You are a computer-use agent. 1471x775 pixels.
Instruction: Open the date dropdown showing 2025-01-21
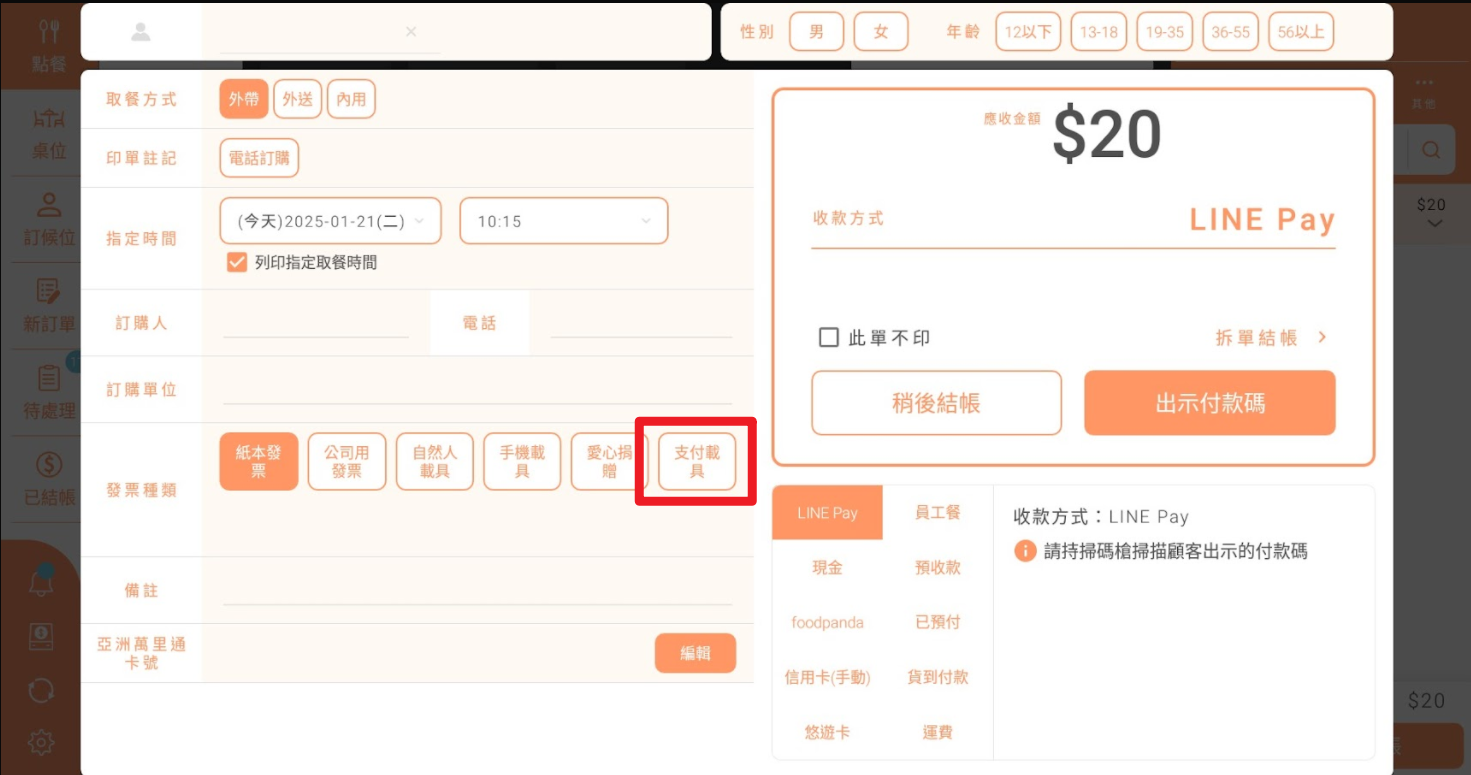[330, 221]
